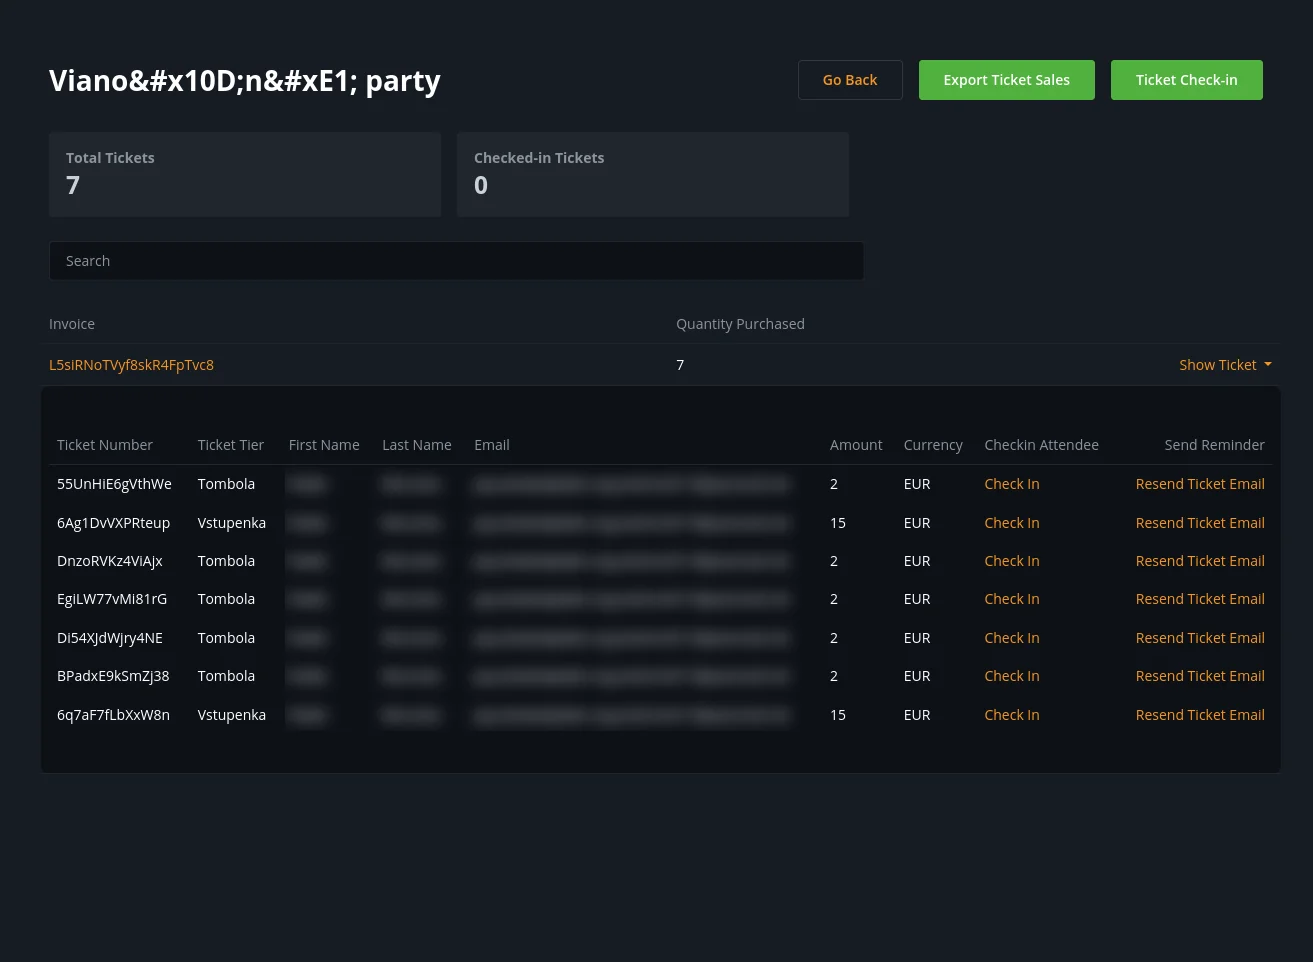The width and height of the screenshot is (1313, 962).
Task: Resend ticket email for BPadxE9kSmZj38
Action: point(1199,676)
